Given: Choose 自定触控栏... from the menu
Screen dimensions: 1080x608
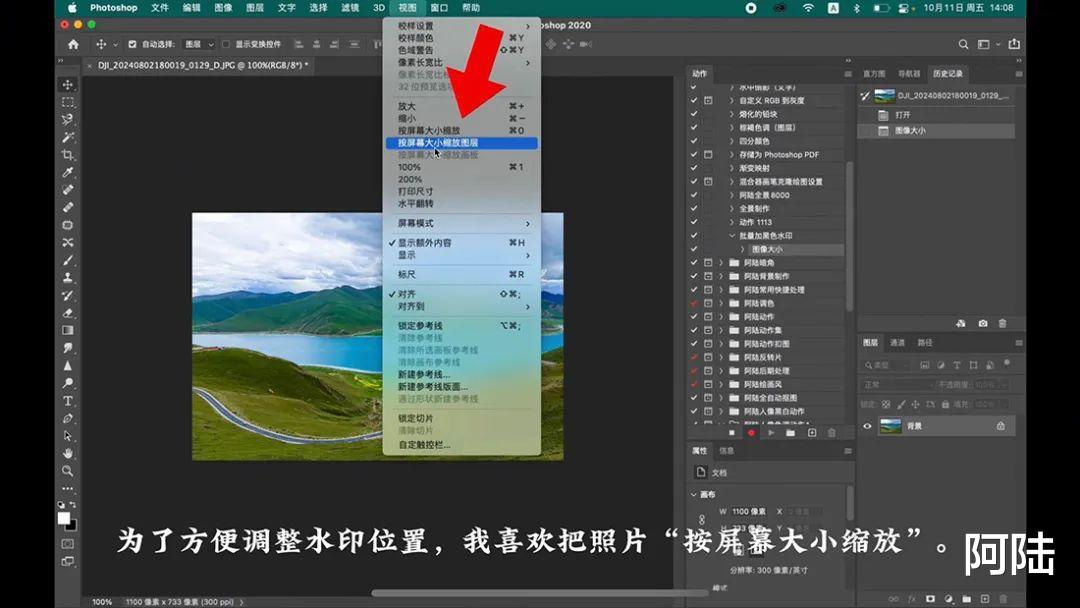Looking at the screenshot, I should pos(461,445).
